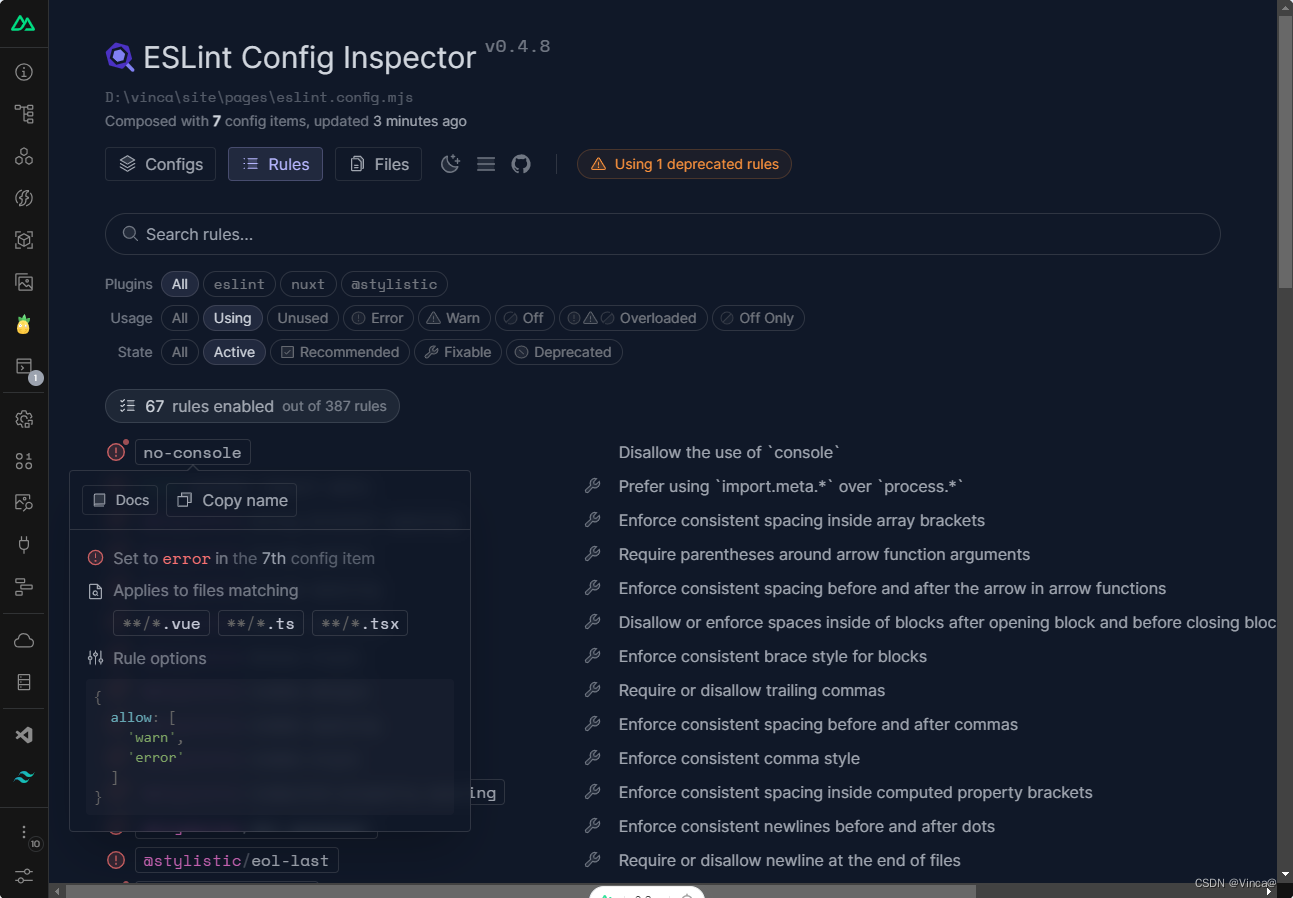
Task: Open the Overview info icon in sidebar
Action: [24, 72]
